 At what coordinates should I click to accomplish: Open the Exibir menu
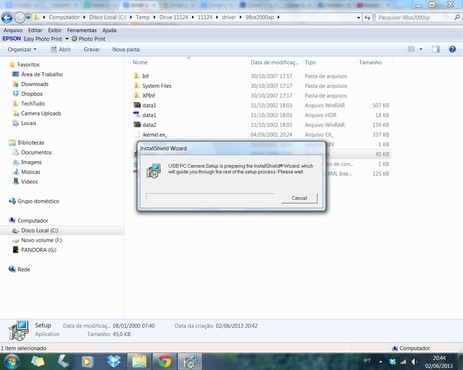point(54,30)
